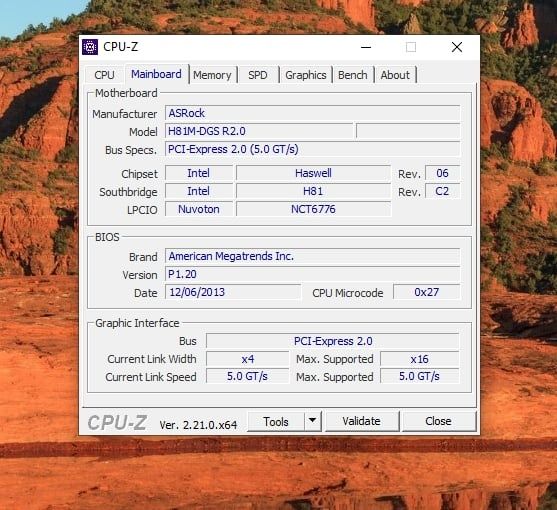The height and width of the screenshot is (510, 557).
Task: Click the Chipset label
Action: coord(139,174)
